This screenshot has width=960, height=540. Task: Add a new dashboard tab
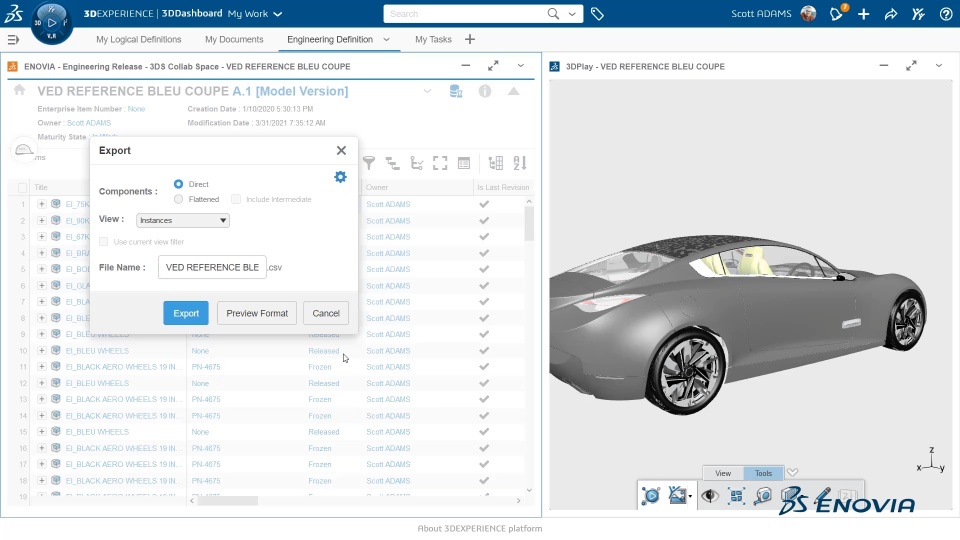(470, 39)
